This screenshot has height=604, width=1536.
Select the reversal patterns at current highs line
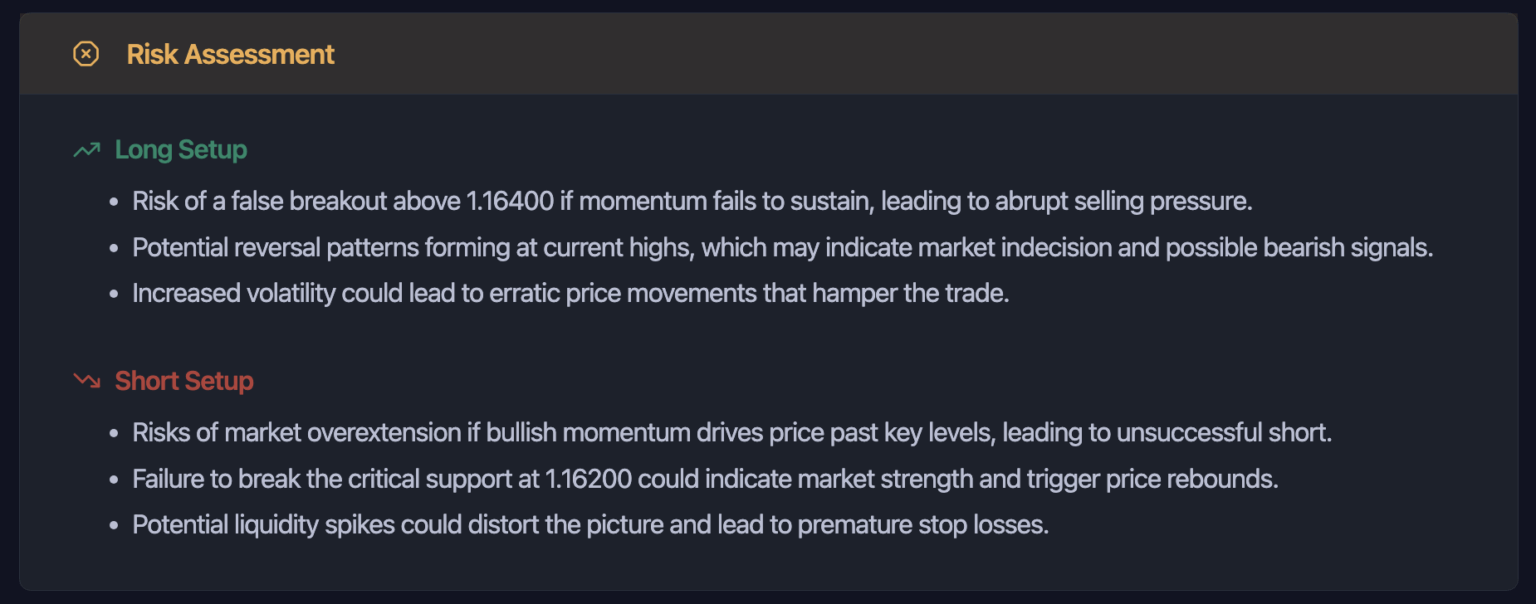point(782,247)
